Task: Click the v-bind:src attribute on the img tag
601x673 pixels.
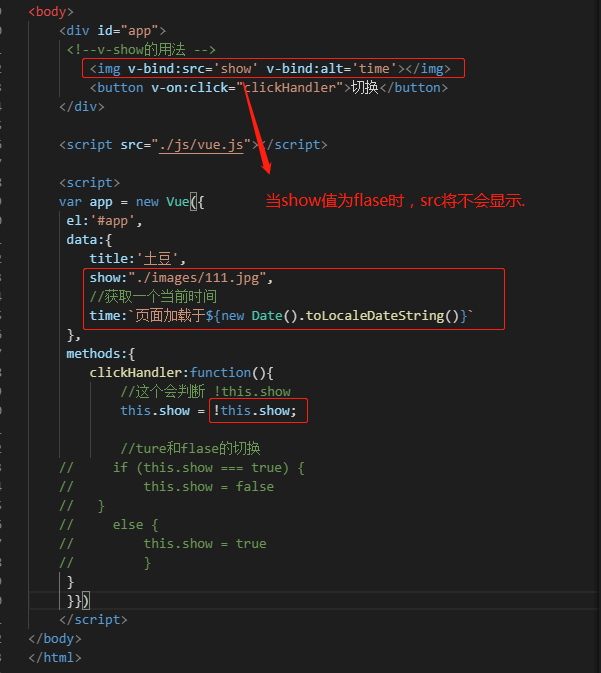Action: pos(193,69)
